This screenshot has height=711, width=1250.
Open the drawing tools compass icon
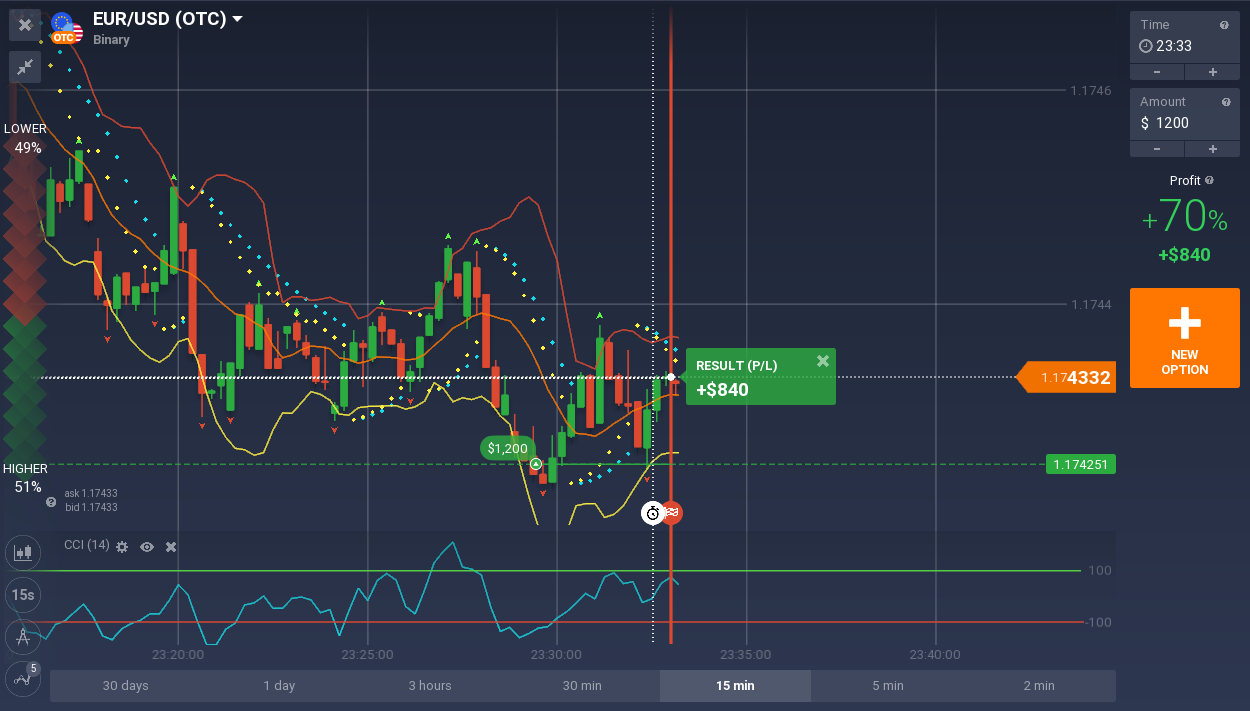pos(22,637)
